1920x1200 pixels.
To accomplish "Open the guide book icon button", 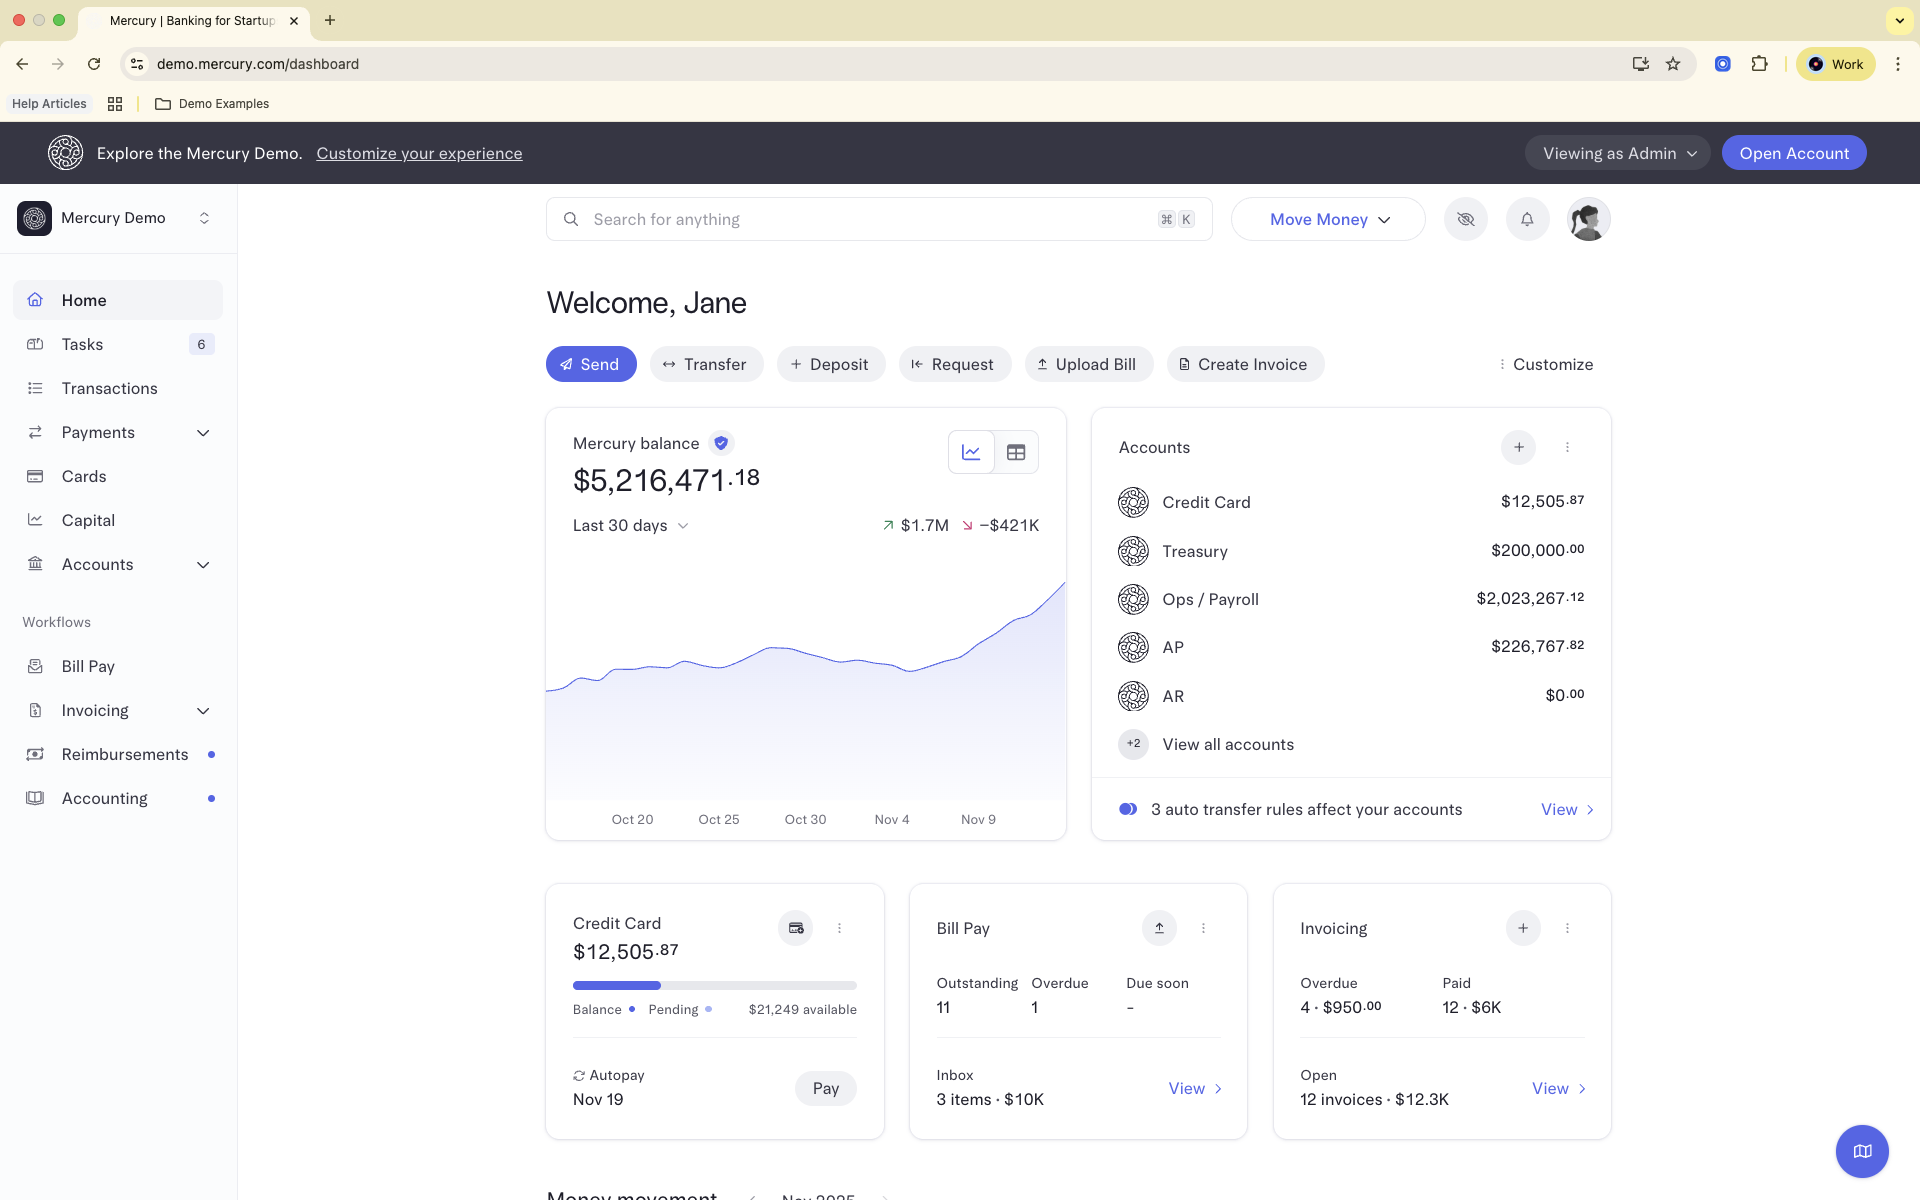I will pos(1861,1151).
